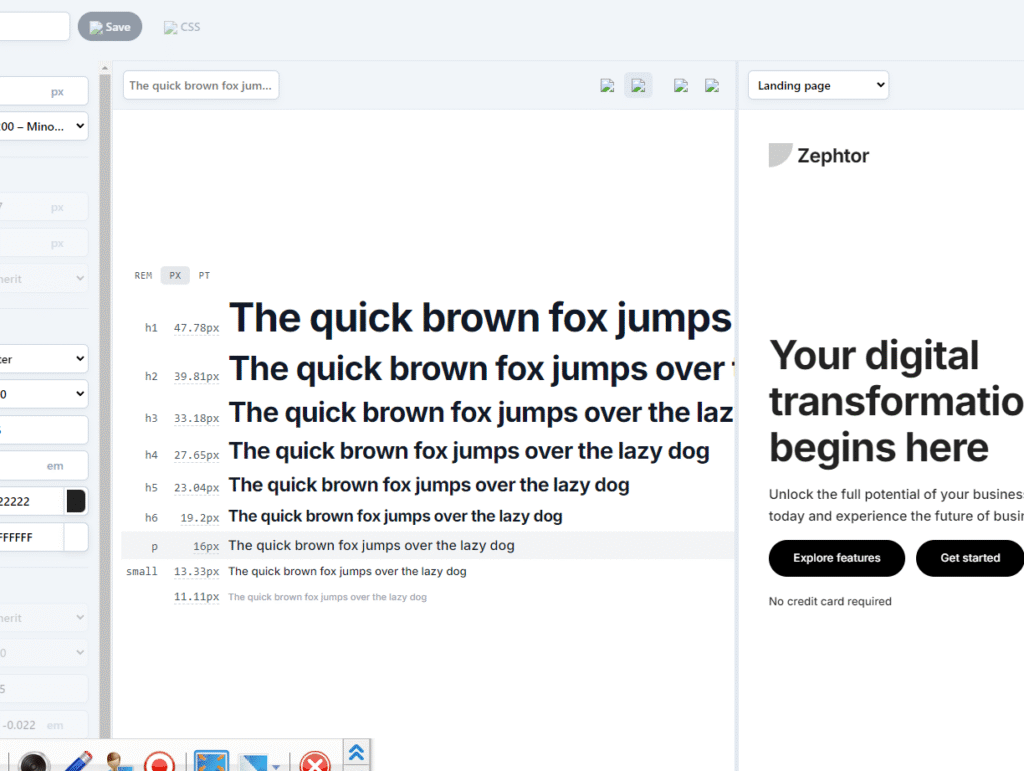Click the Explore features button

pos(836,558)
